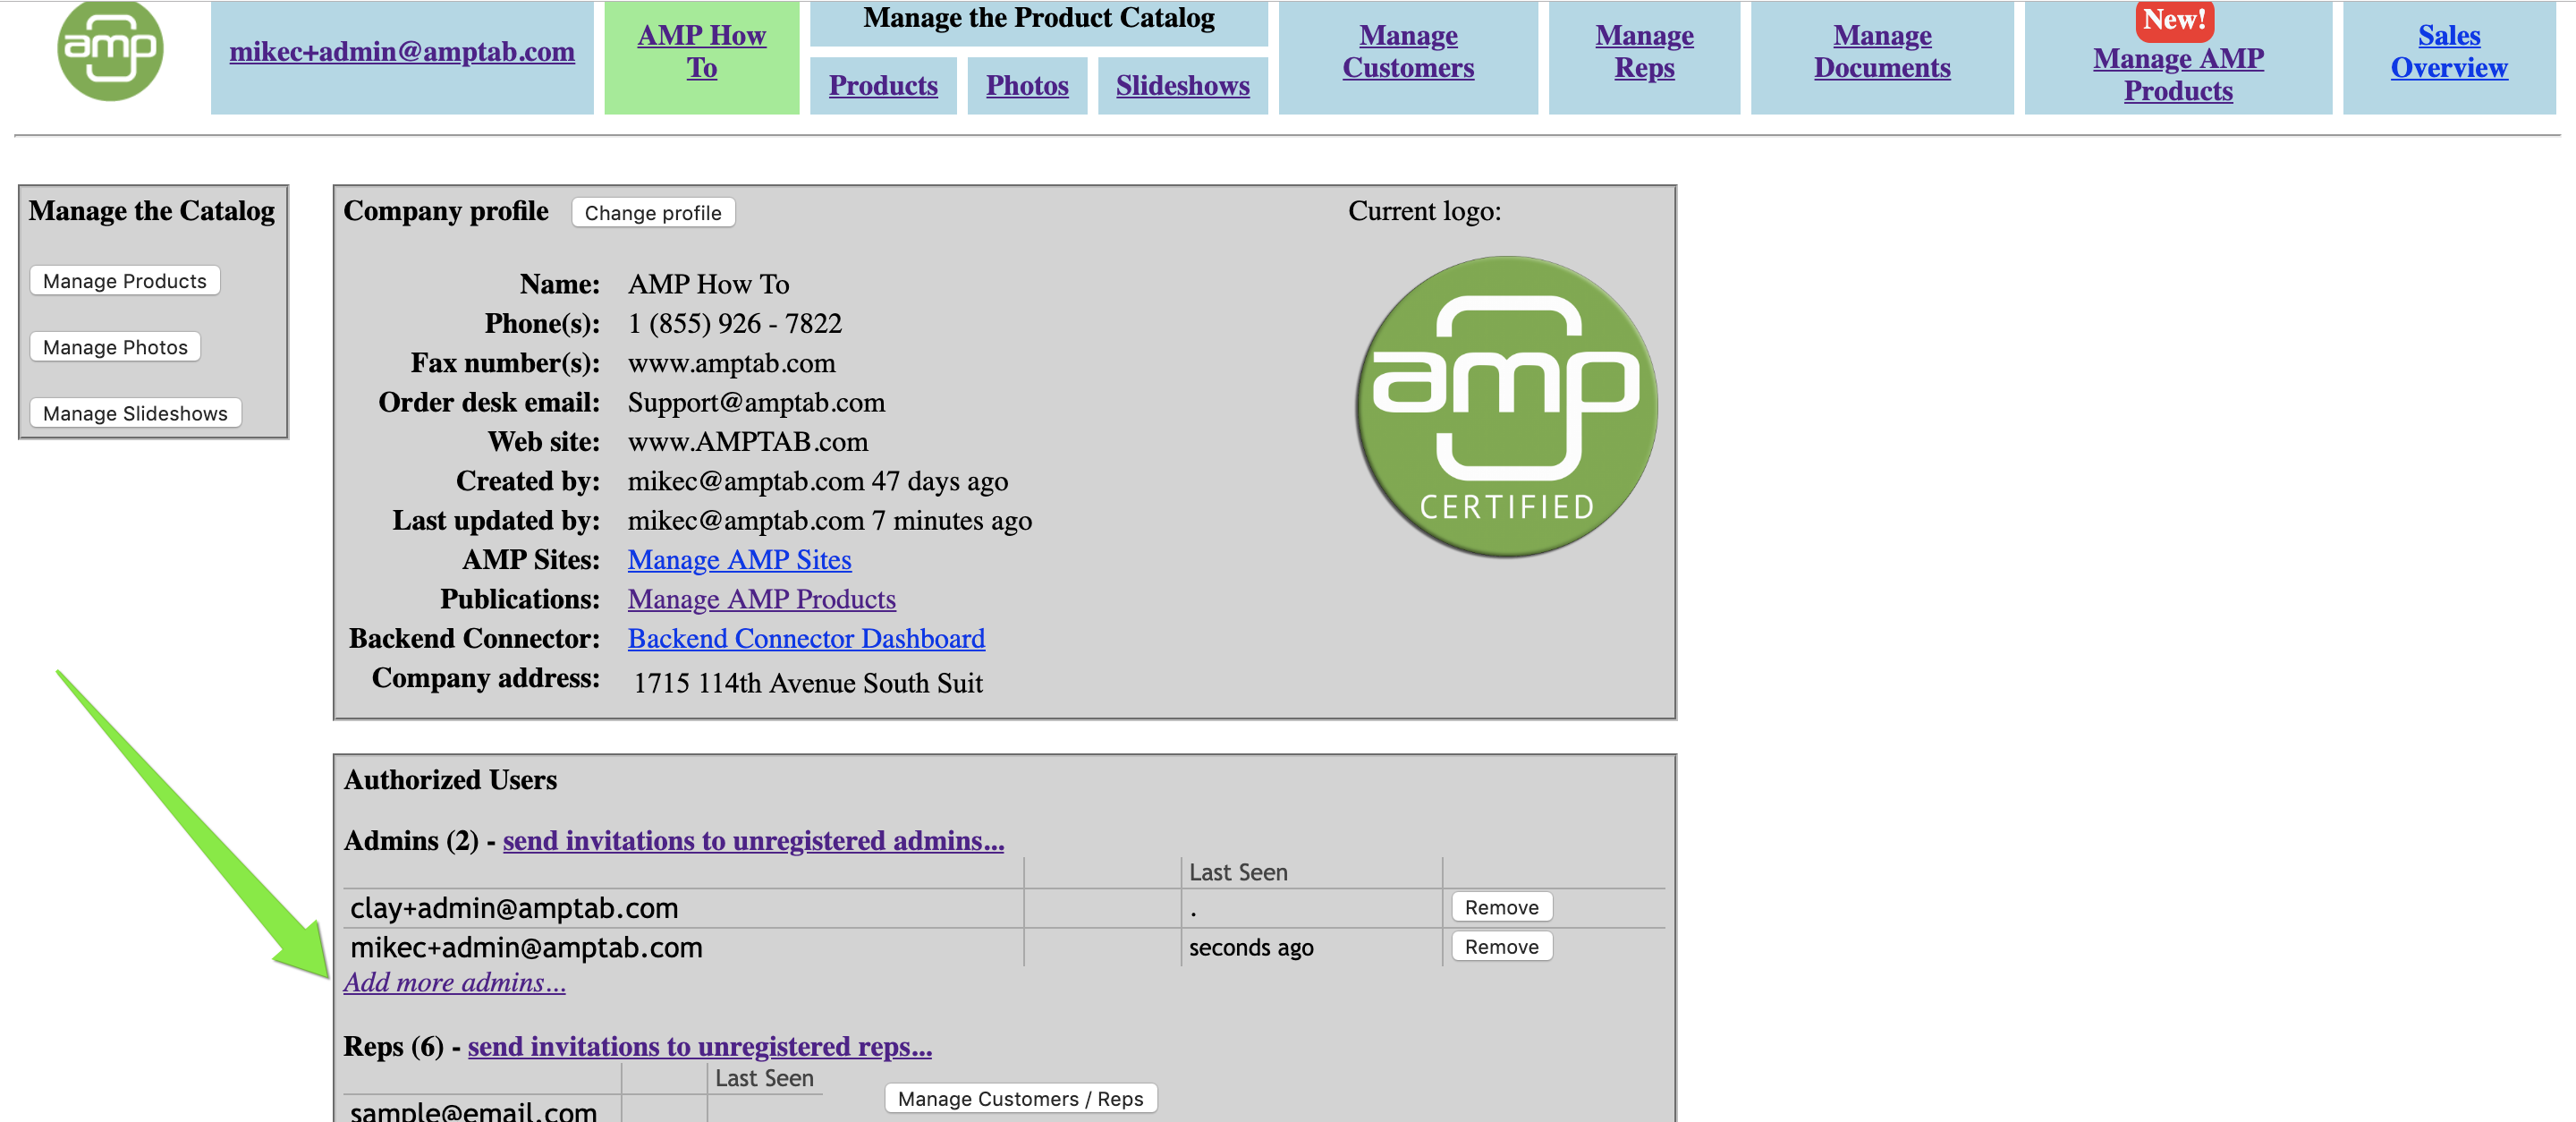Go to the Slideshows catalog link

coord(1182,86)
